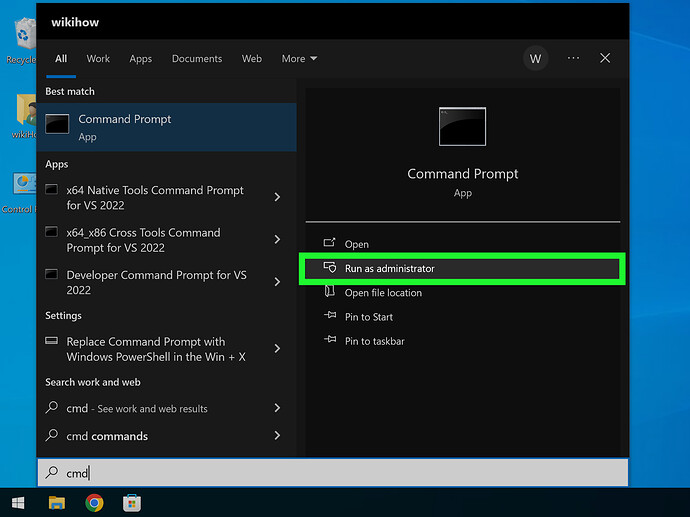Expand Developer Command Prompt for VS arrow
690x517 pixels.
(277, 283)
